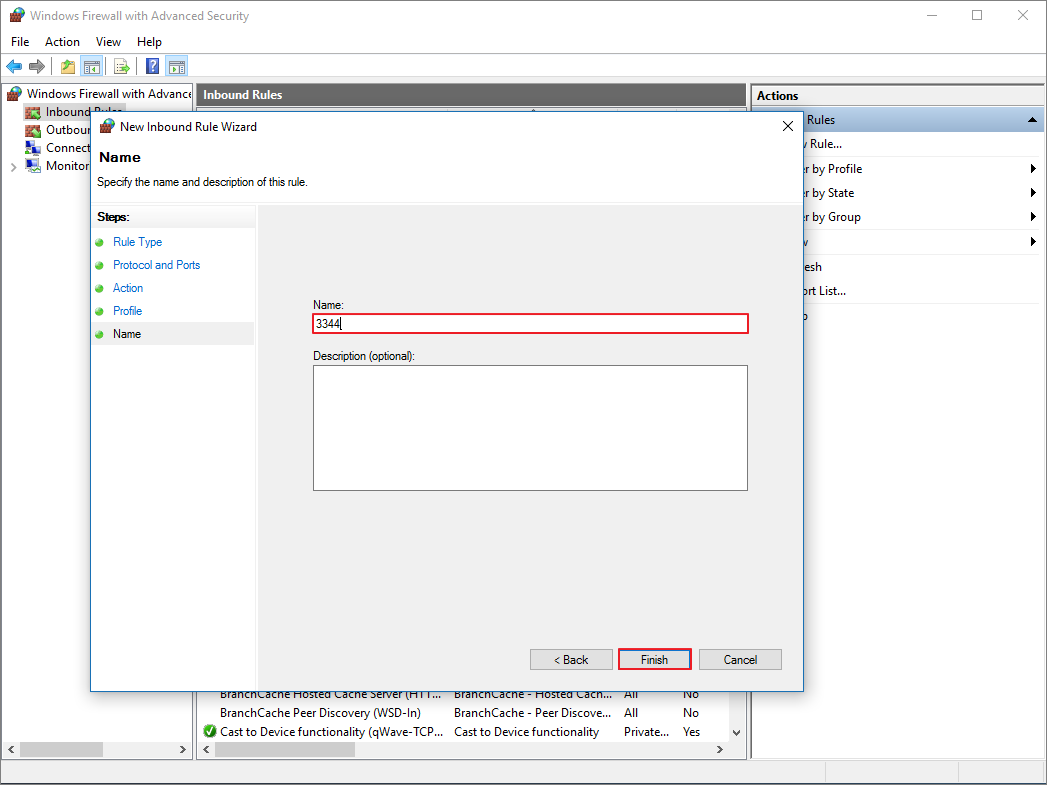Cancel the New Inbound Rule Wizard
This screenshot has height=785, width=1047.
pyautogui.click(x=740, y=660)
